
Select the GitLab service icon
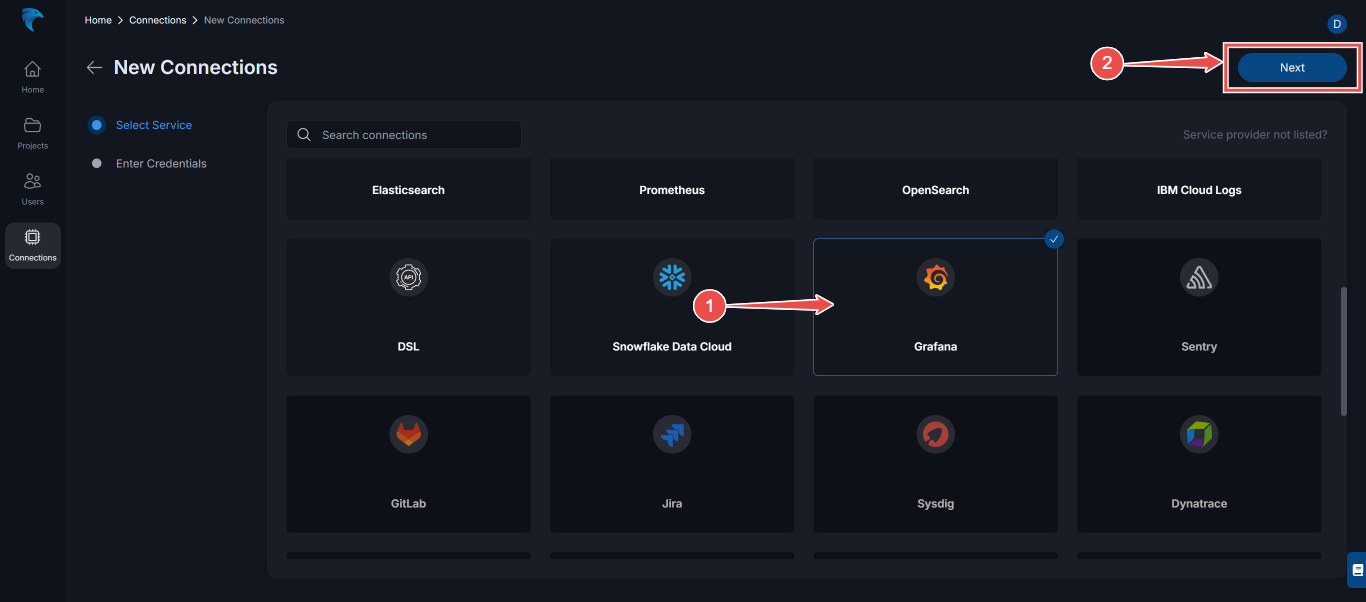408,434
